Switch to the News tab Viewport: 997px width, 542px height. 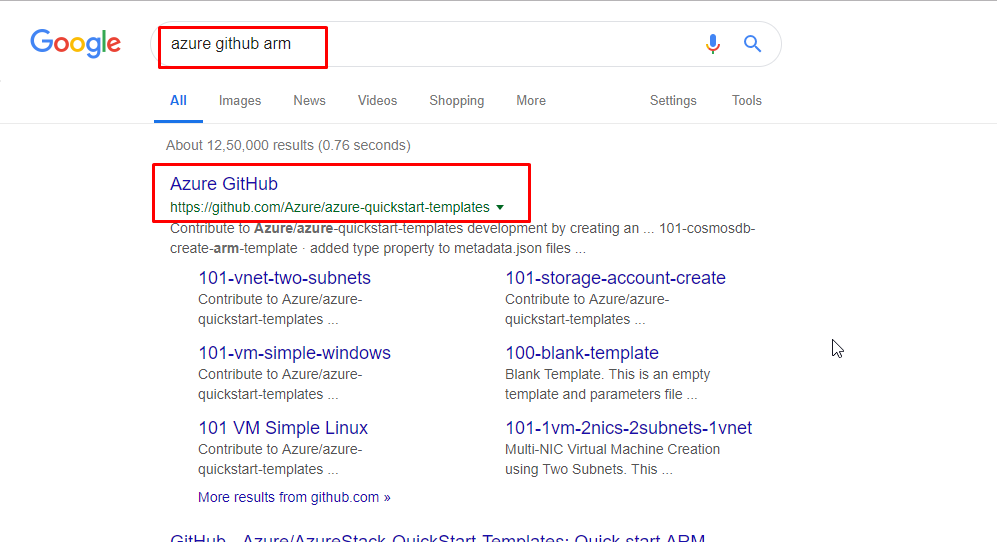309,101
